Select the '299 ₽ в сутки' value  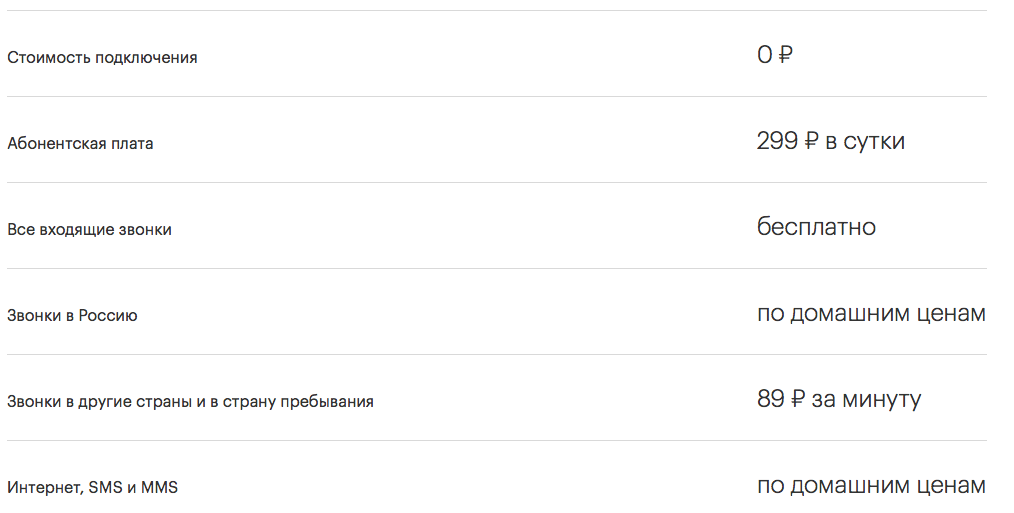pos(830,141)
